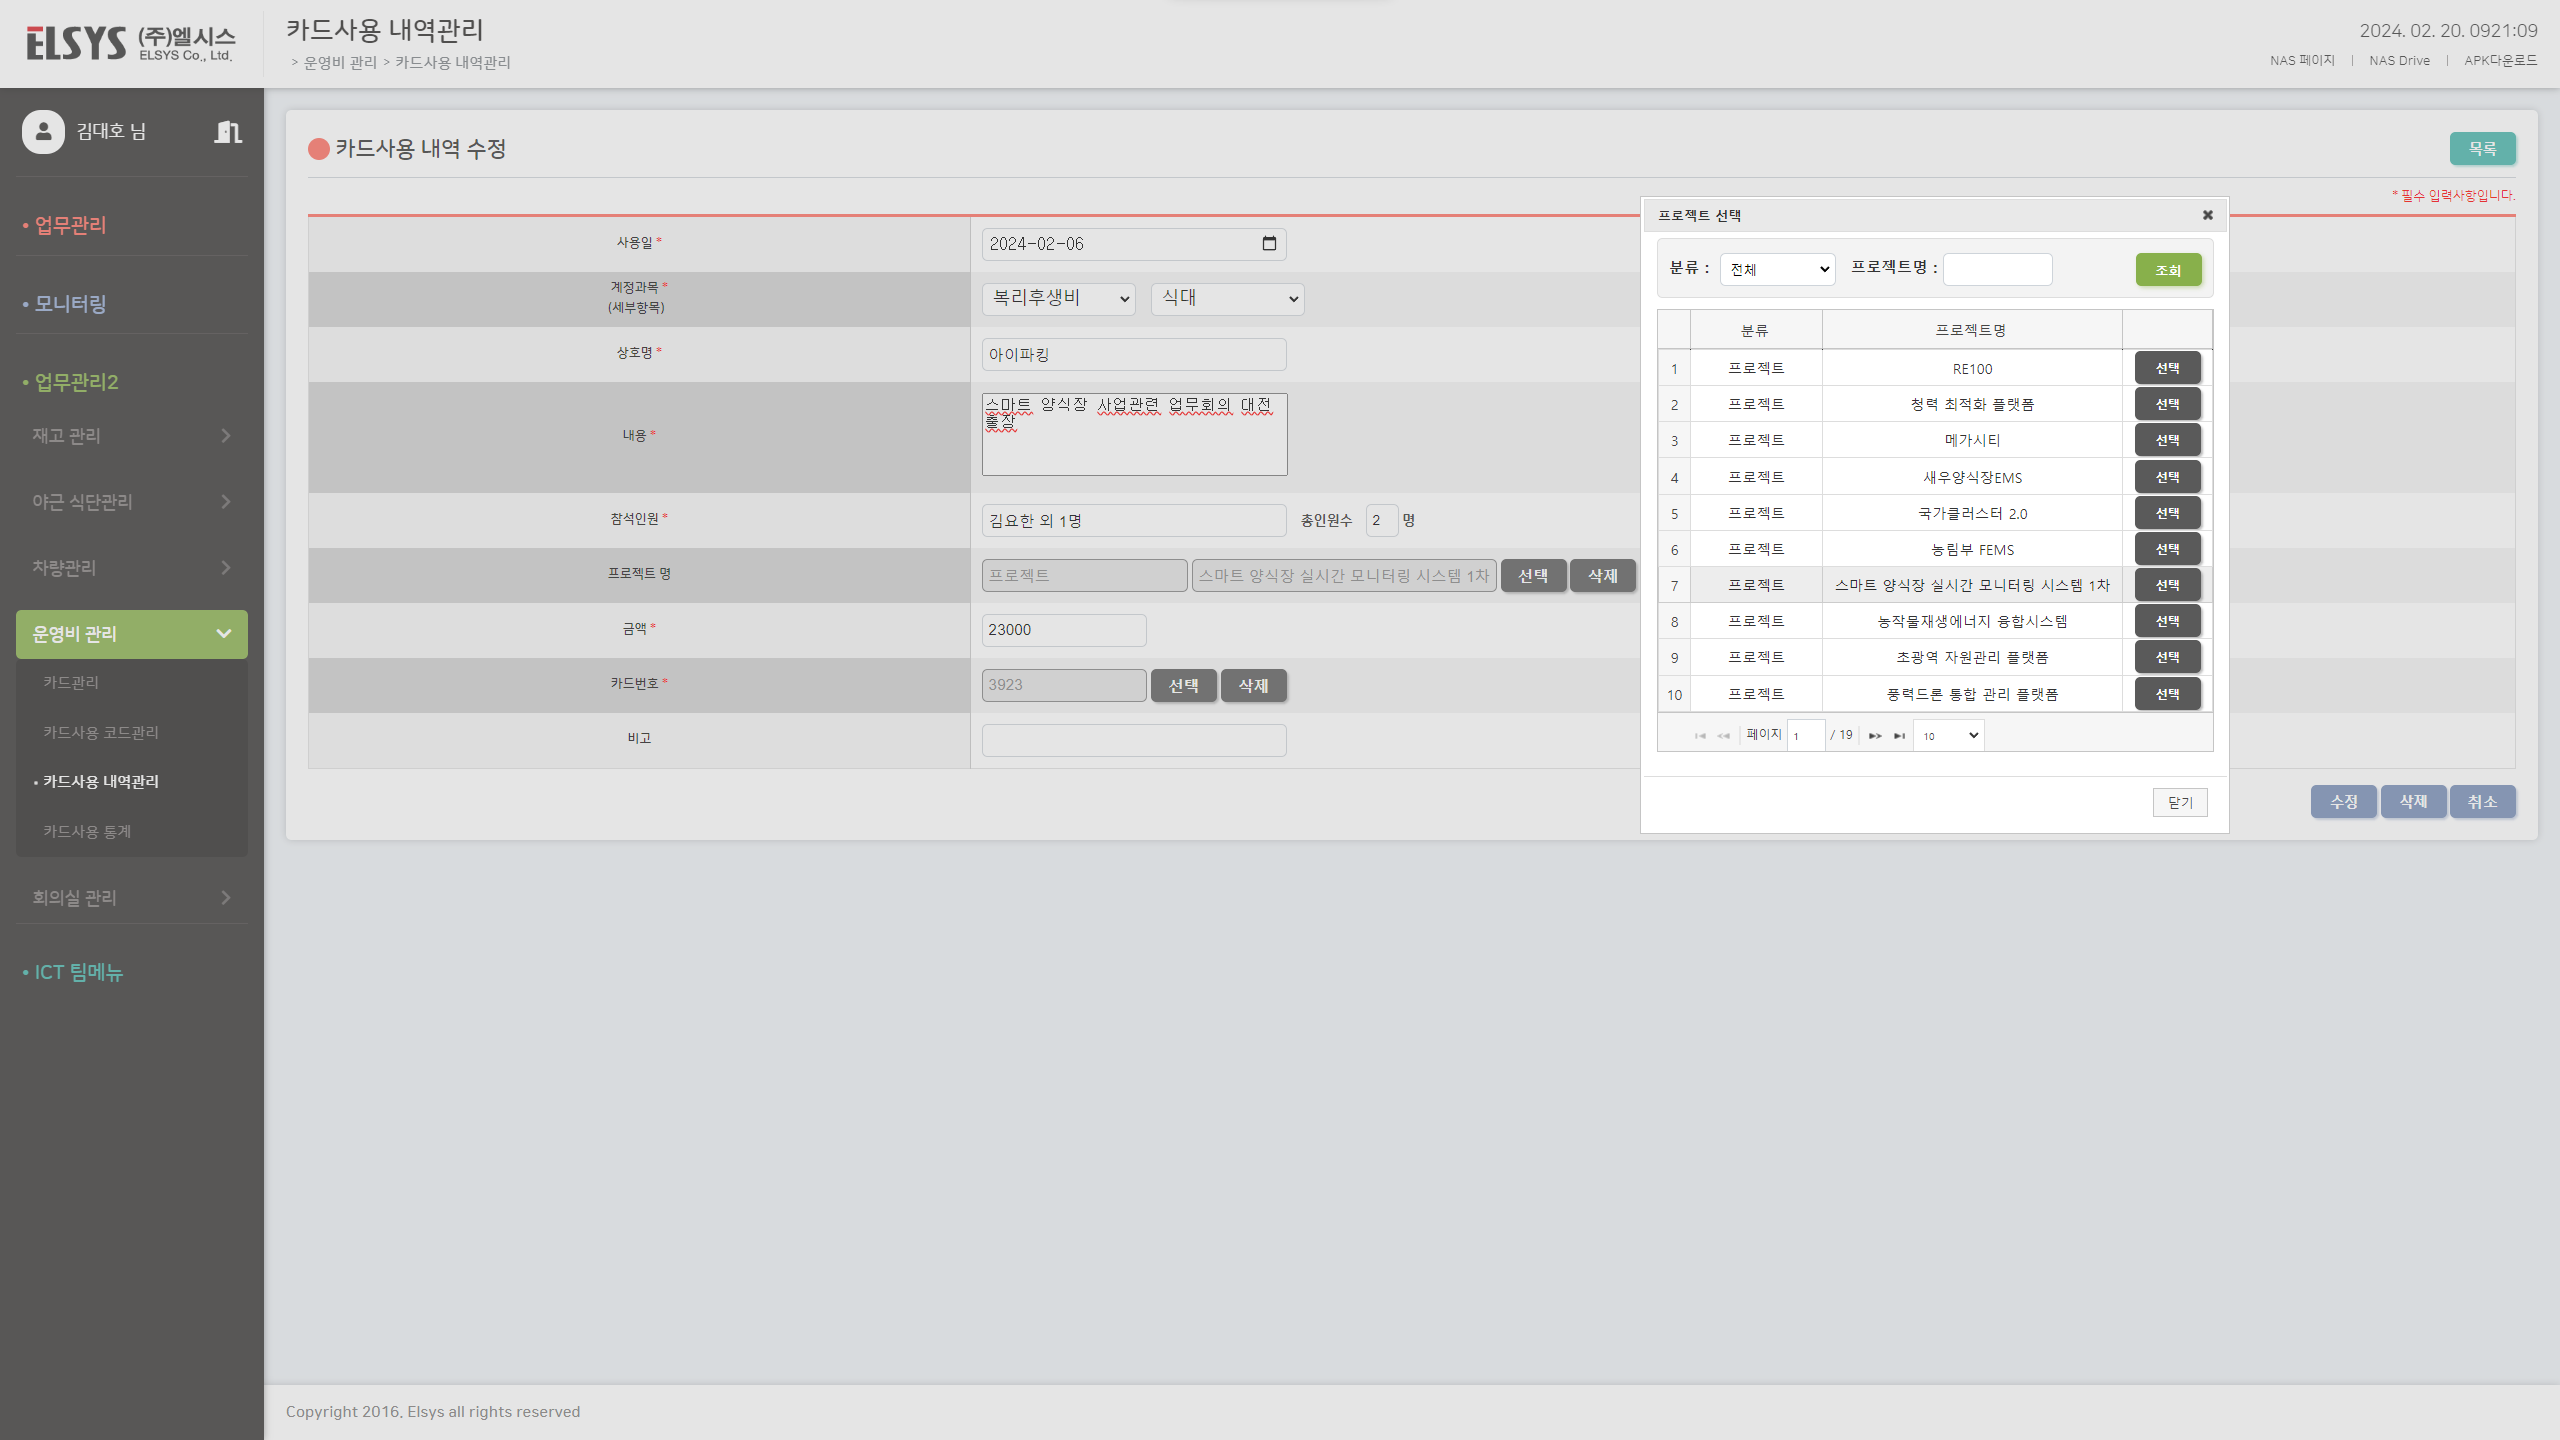The image size is (2560, 1440).
Task: Expand the 야근 식단관리 menu
Action: (x=132, y=501)
